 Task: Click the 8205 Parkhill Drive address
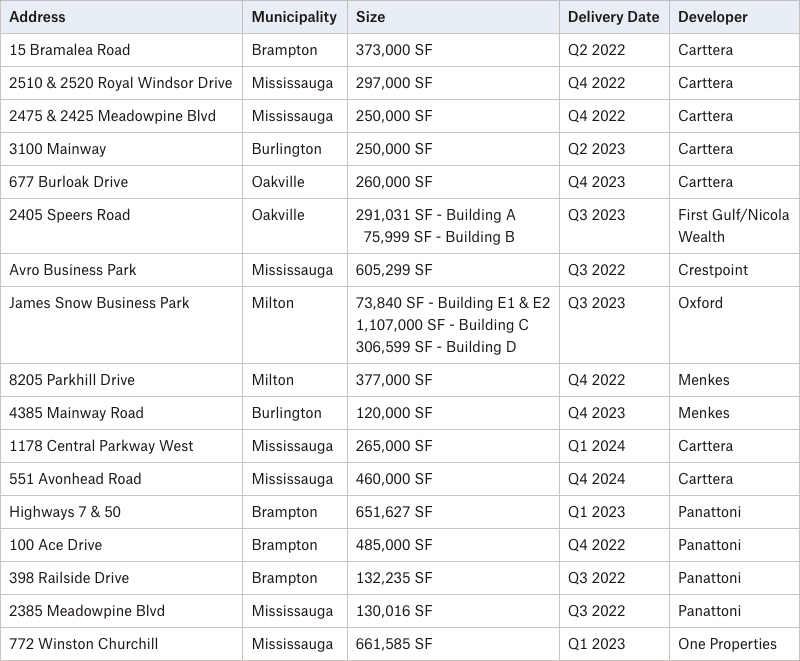(x=72, y=380)
